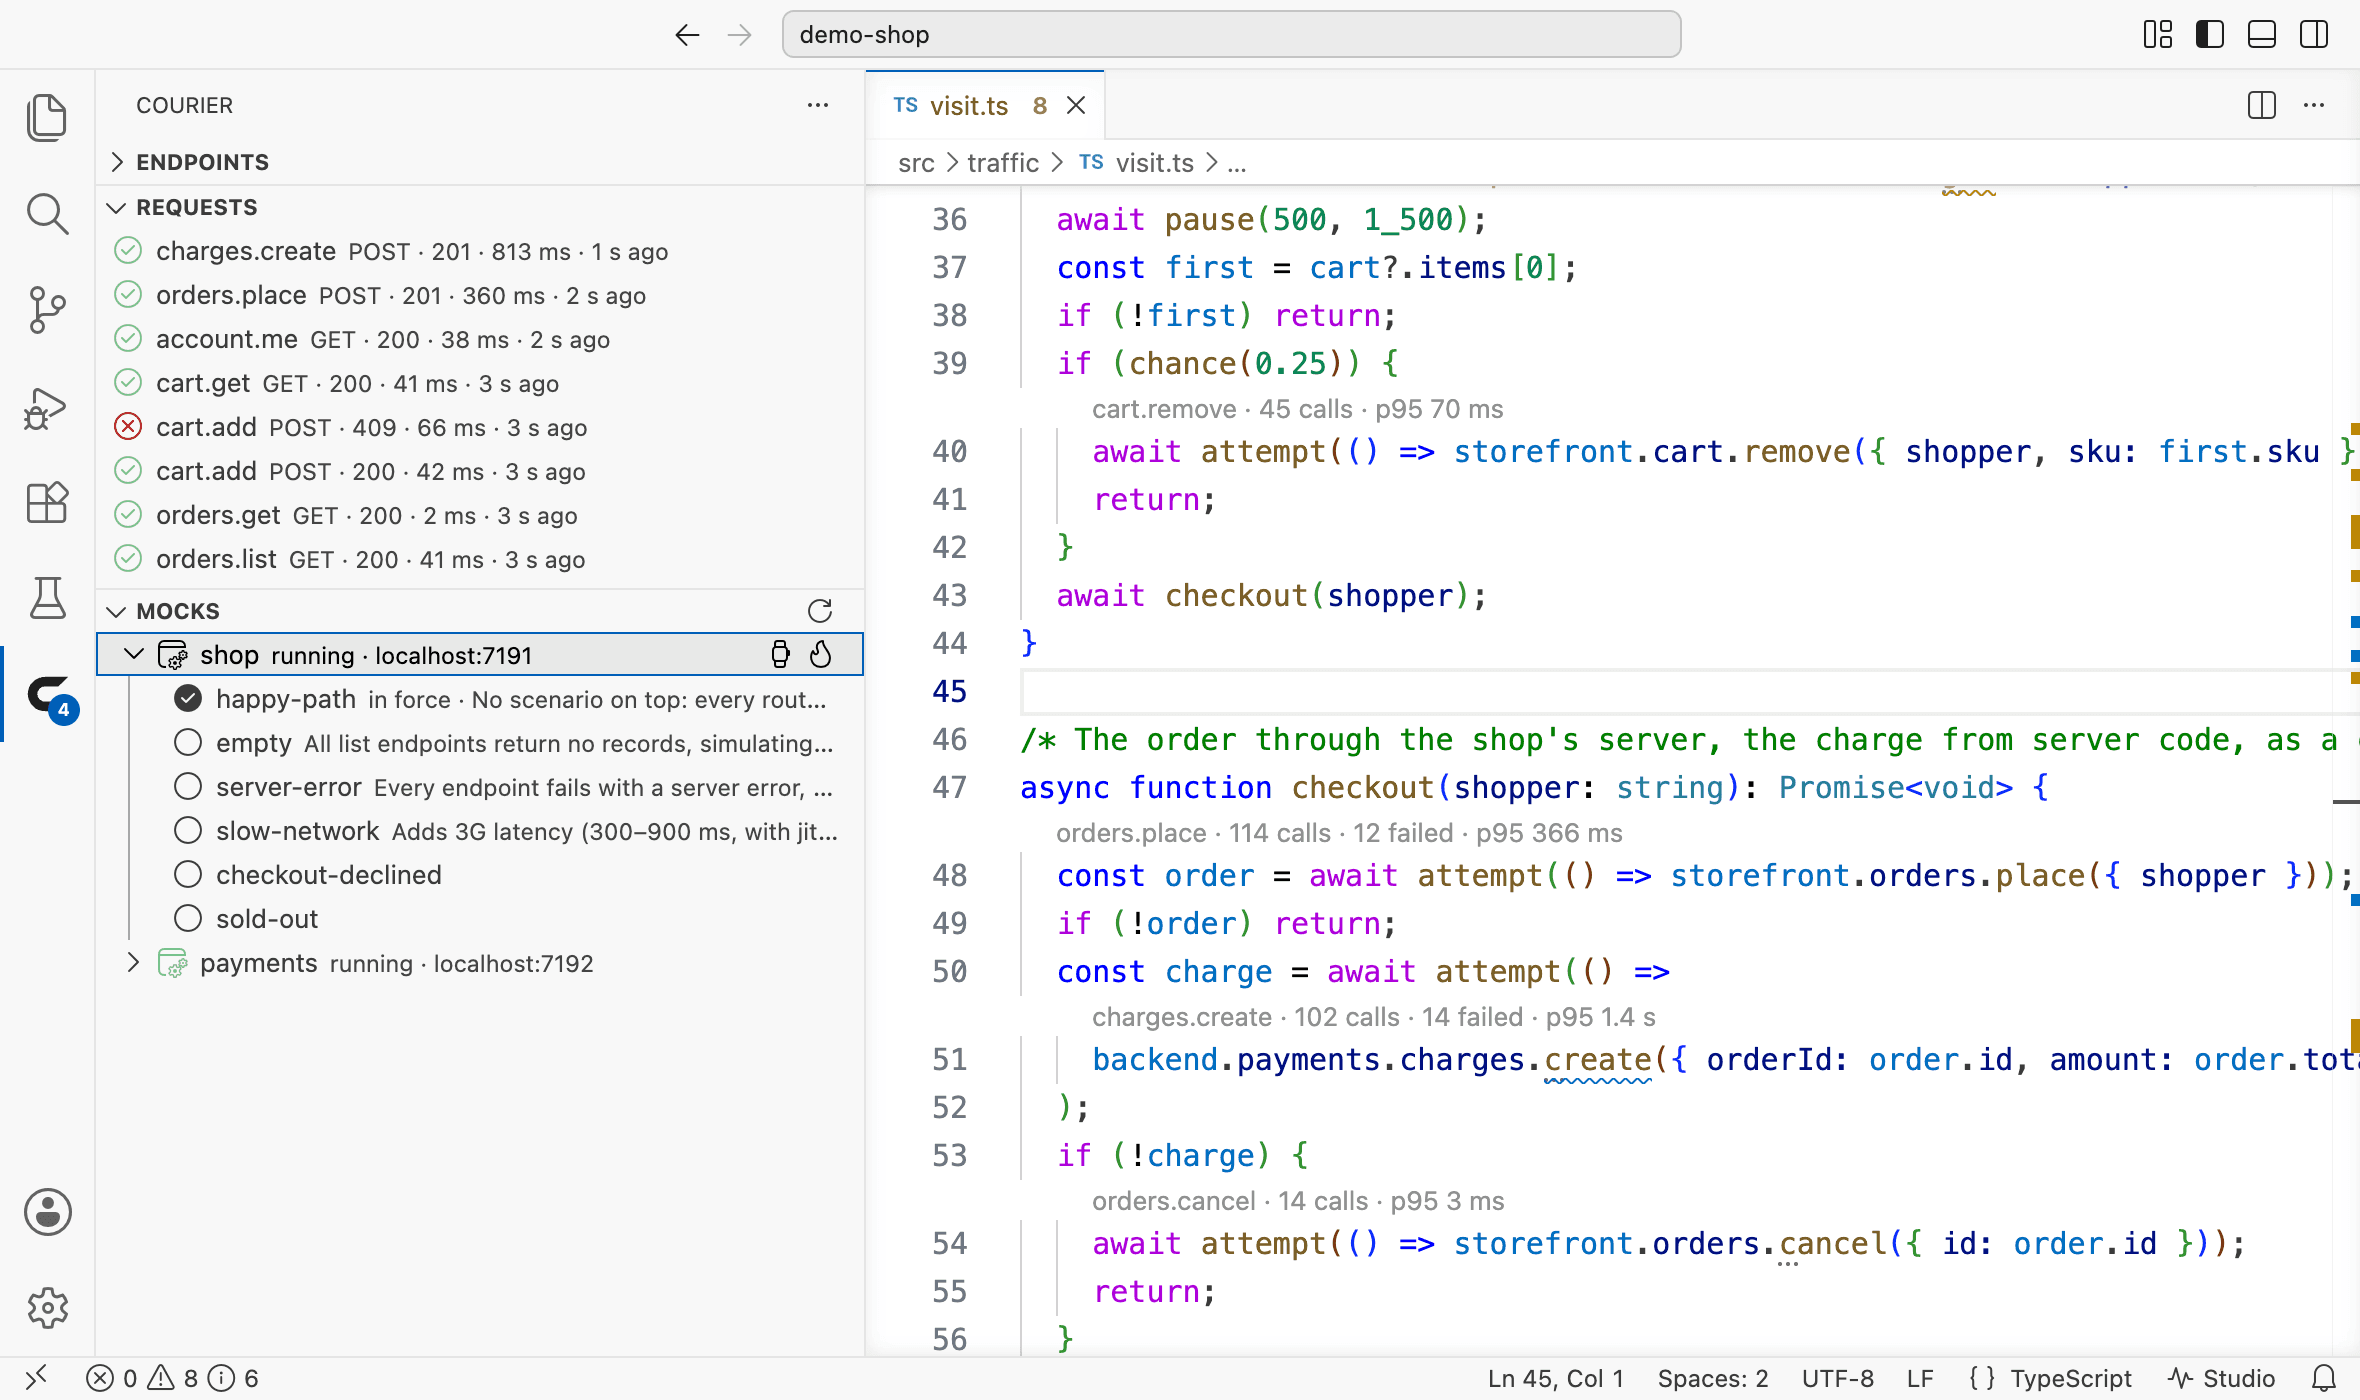Open Accounts menu icon

[47, 1212]
